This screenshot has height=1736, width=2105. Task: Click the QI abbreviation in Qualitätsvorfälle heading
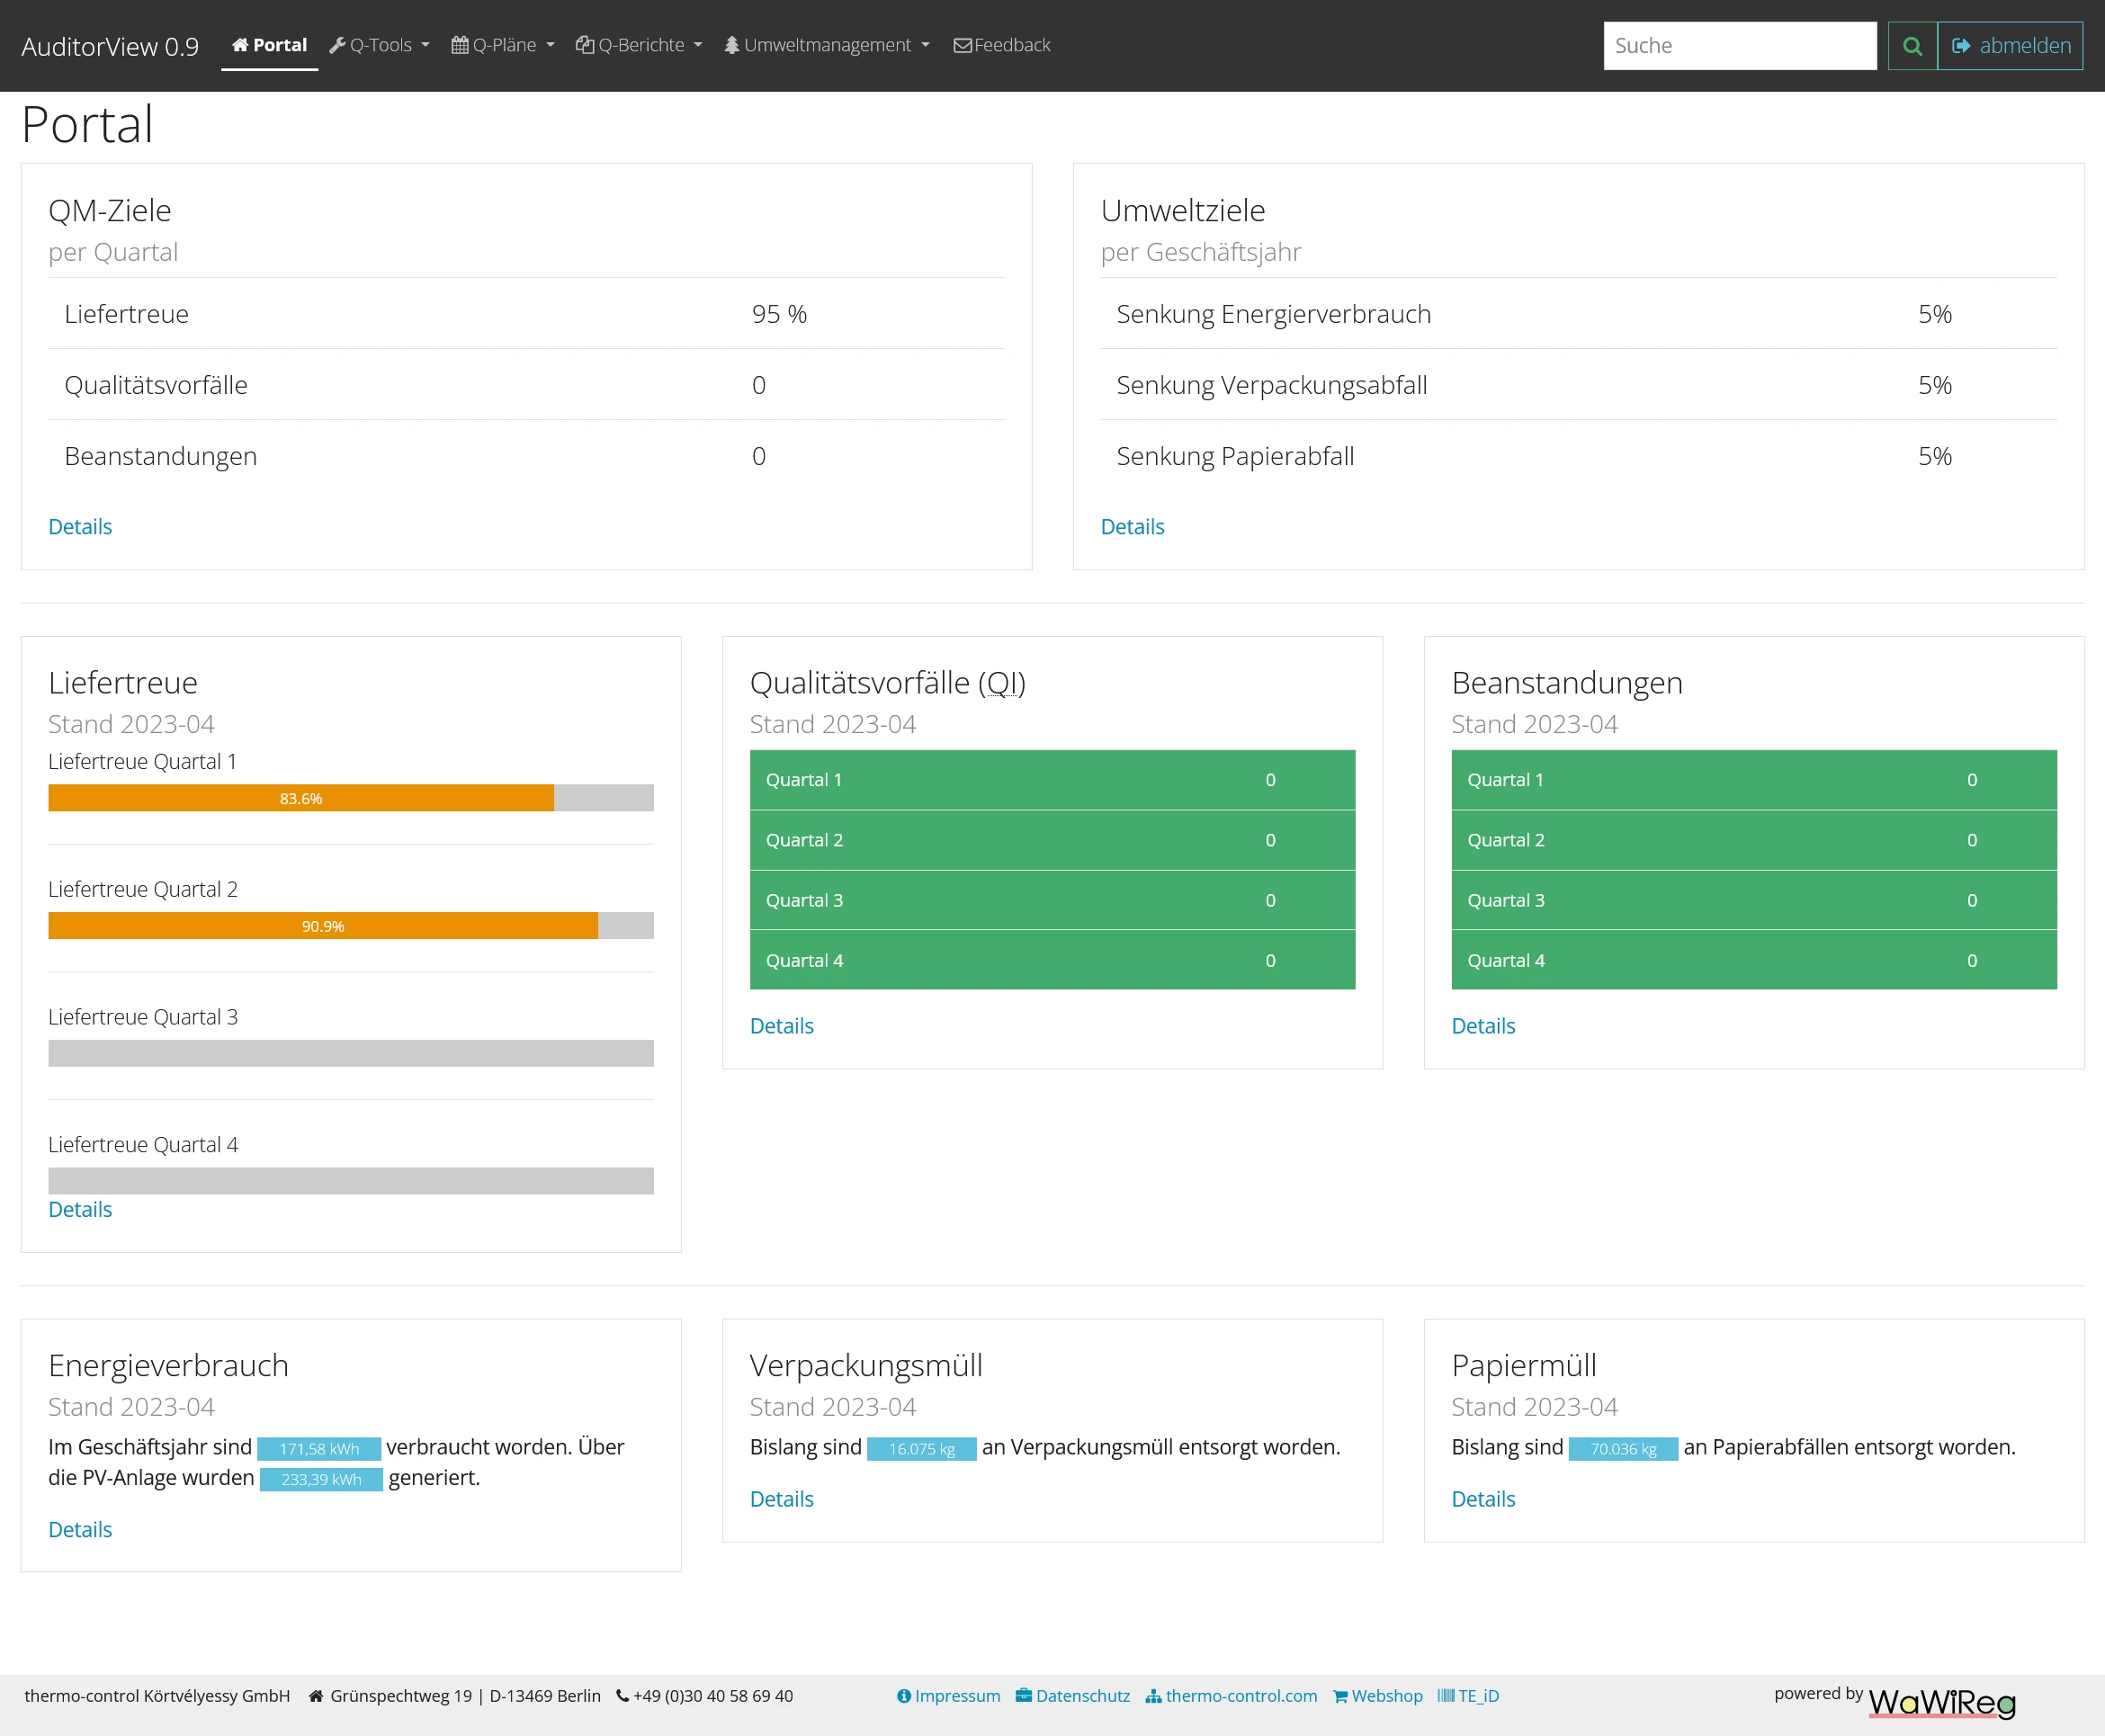pos(1002,683)
